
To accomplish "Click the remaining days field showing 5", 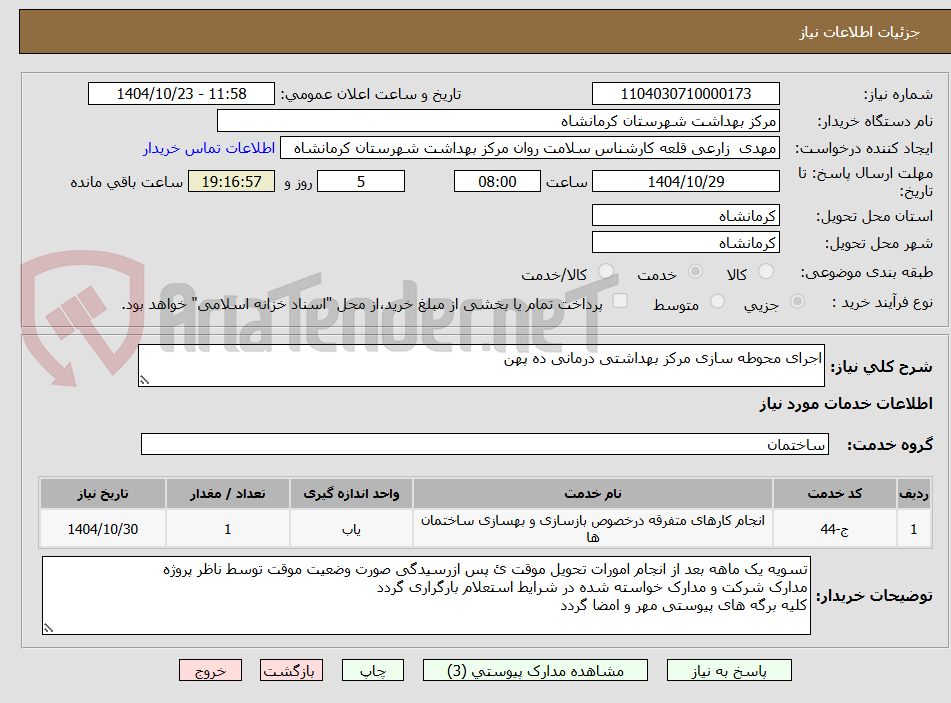I will tap(361, 181).
